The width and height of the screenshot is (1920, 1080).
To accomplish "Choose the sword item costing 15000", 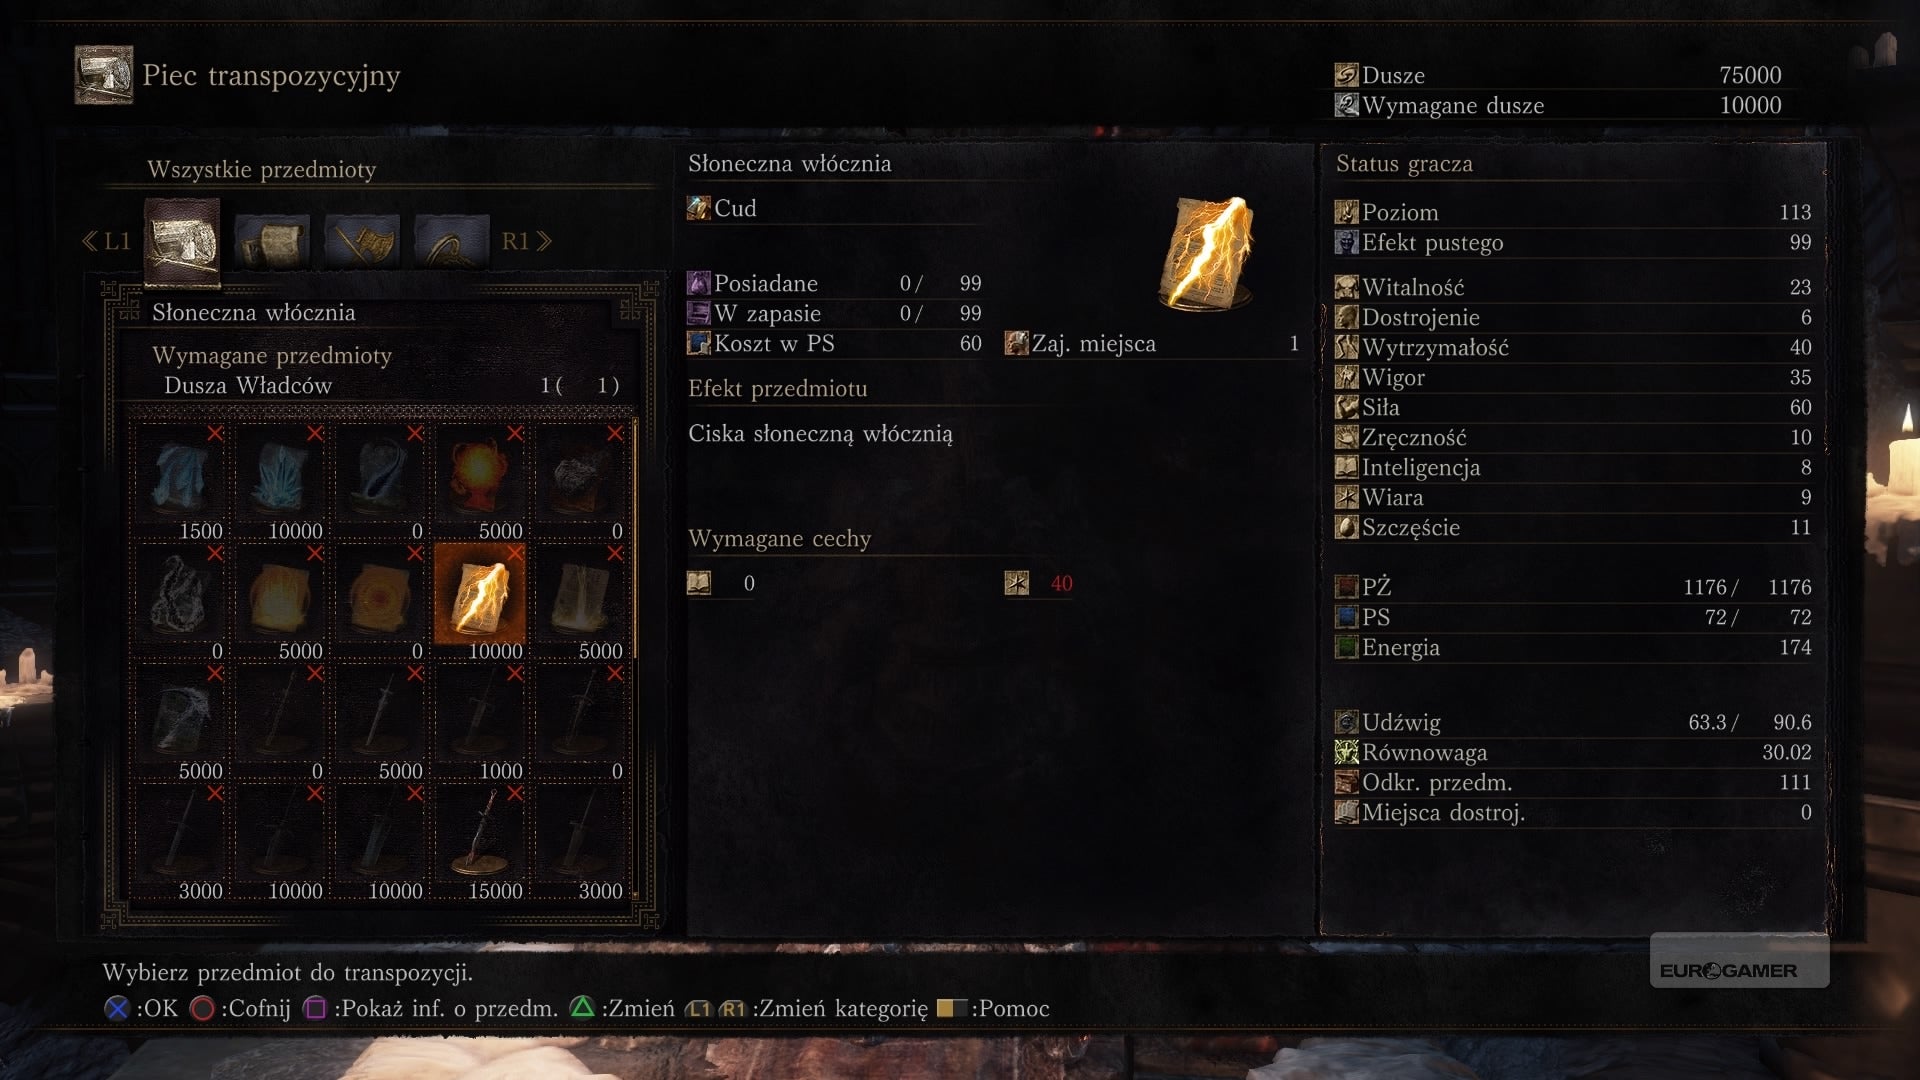I will click(x=480, y=842).
